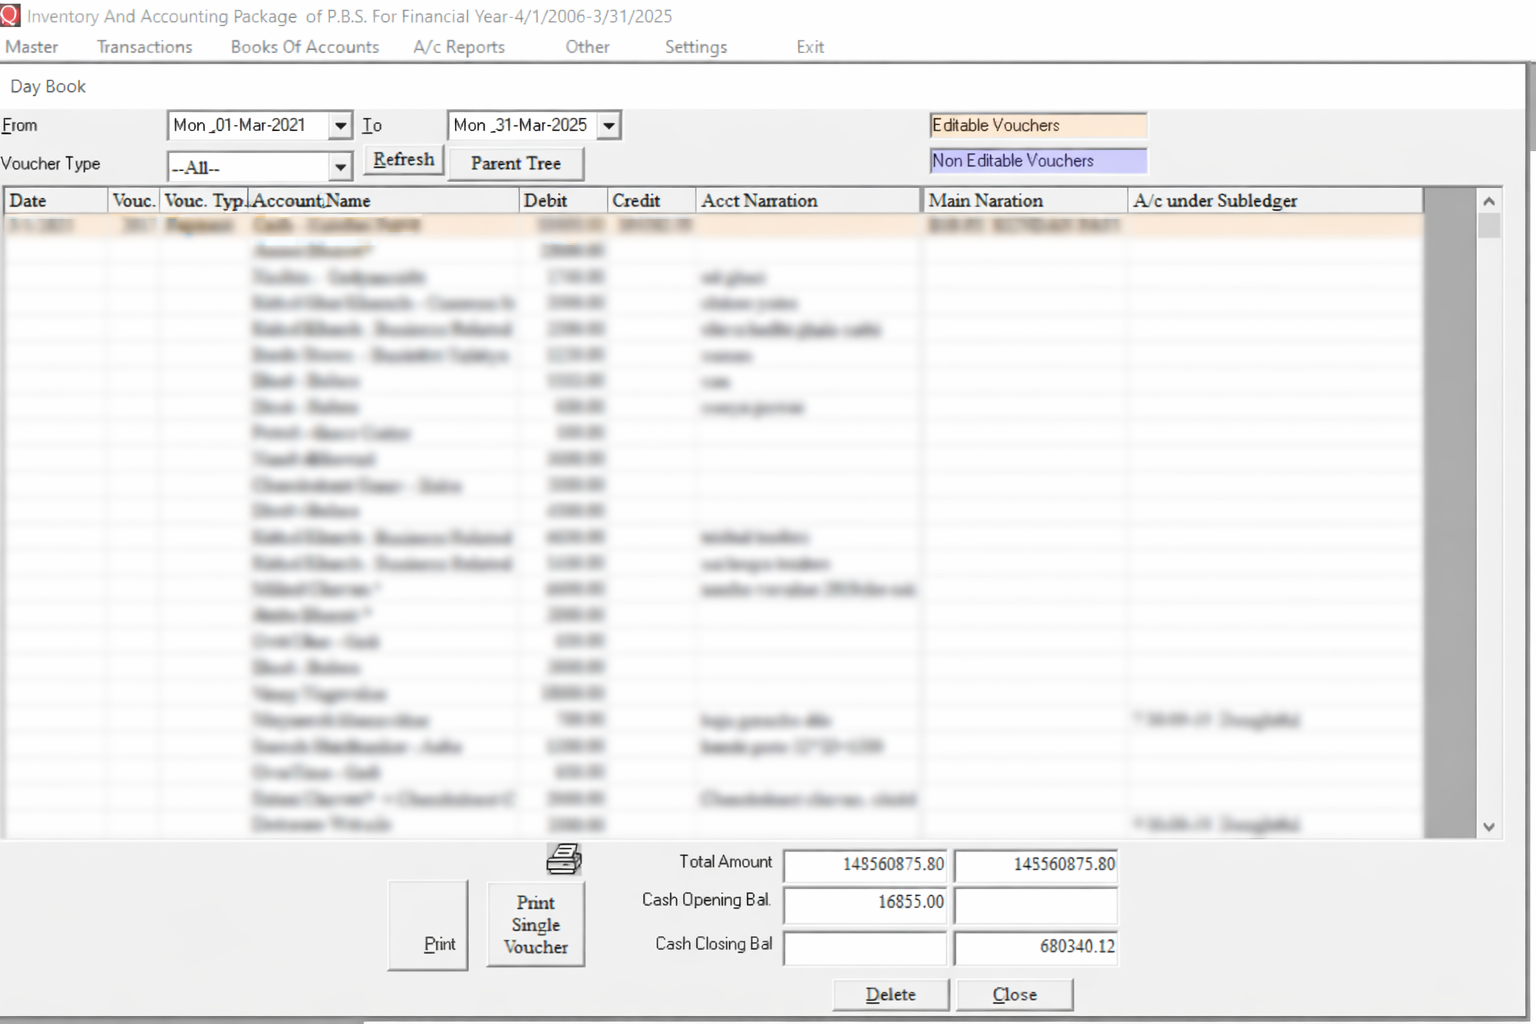The width and height of the screenshot is (1536, 1024).
Task: Click the Date column header
Action: 56,200
